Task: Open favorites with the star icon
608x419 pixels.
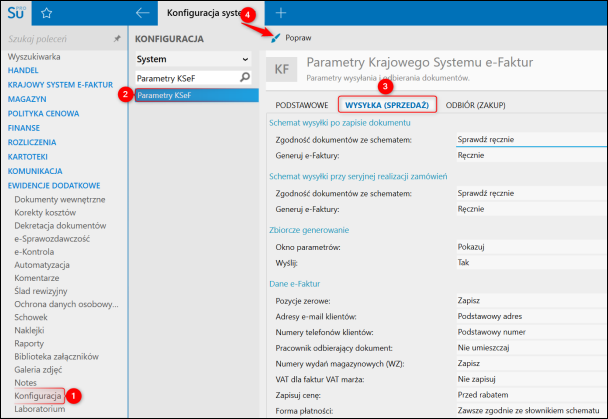Action: [47, 13]
